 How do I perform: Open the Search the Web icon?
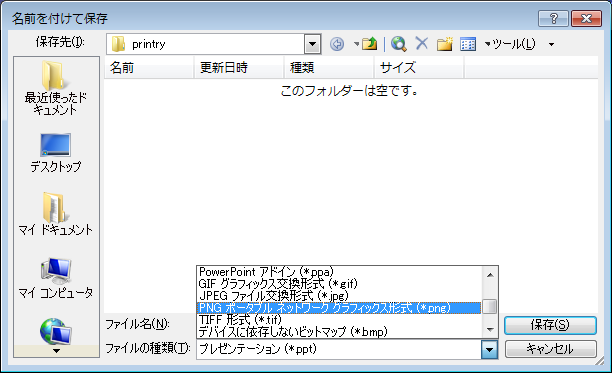click(x=399, y=44)
